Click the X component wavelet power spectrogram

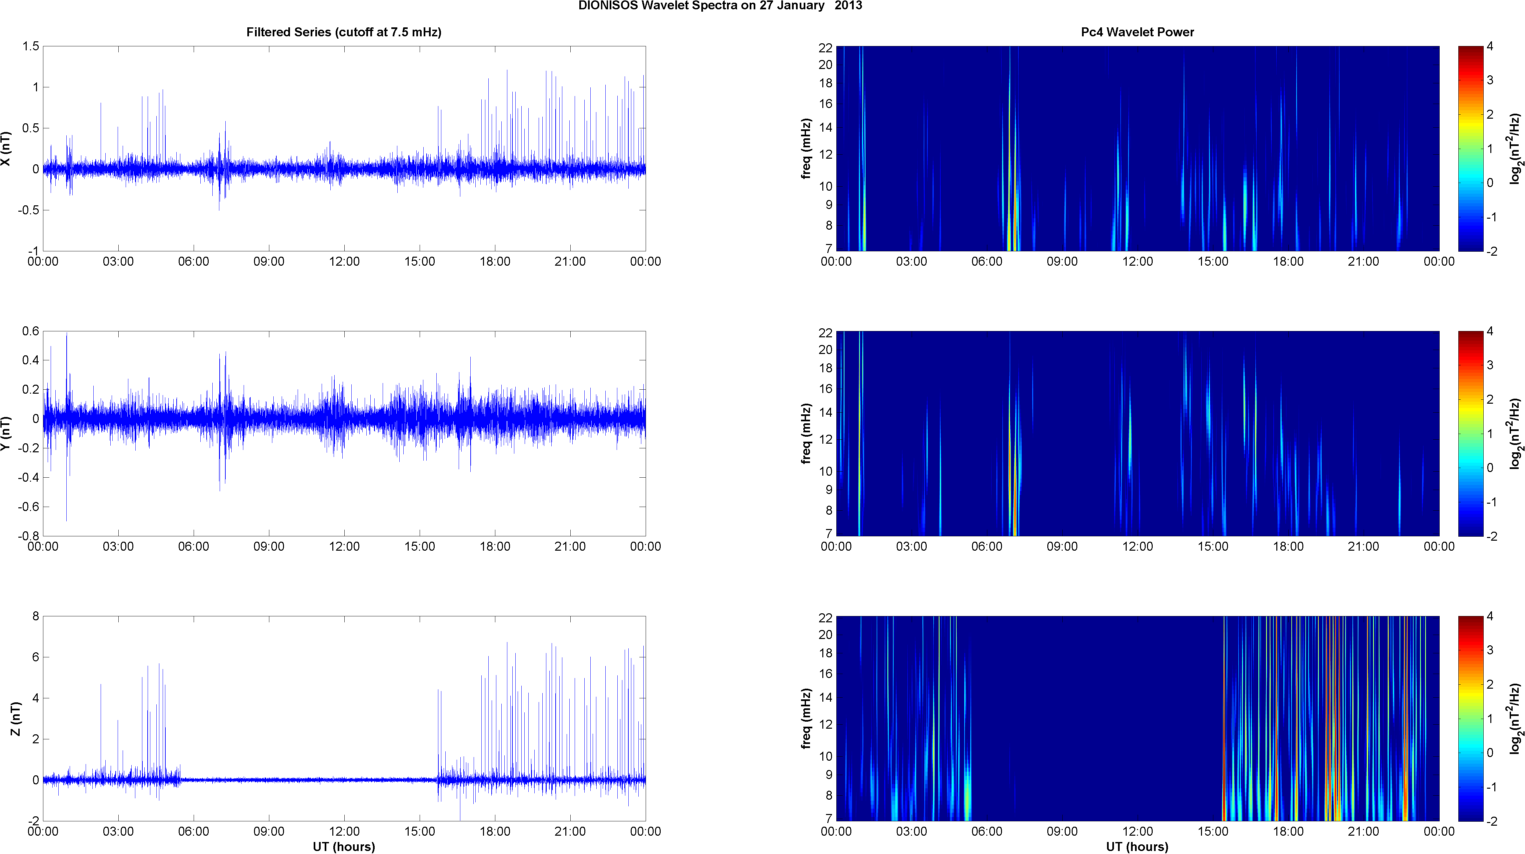click(x=1137, y=149)
